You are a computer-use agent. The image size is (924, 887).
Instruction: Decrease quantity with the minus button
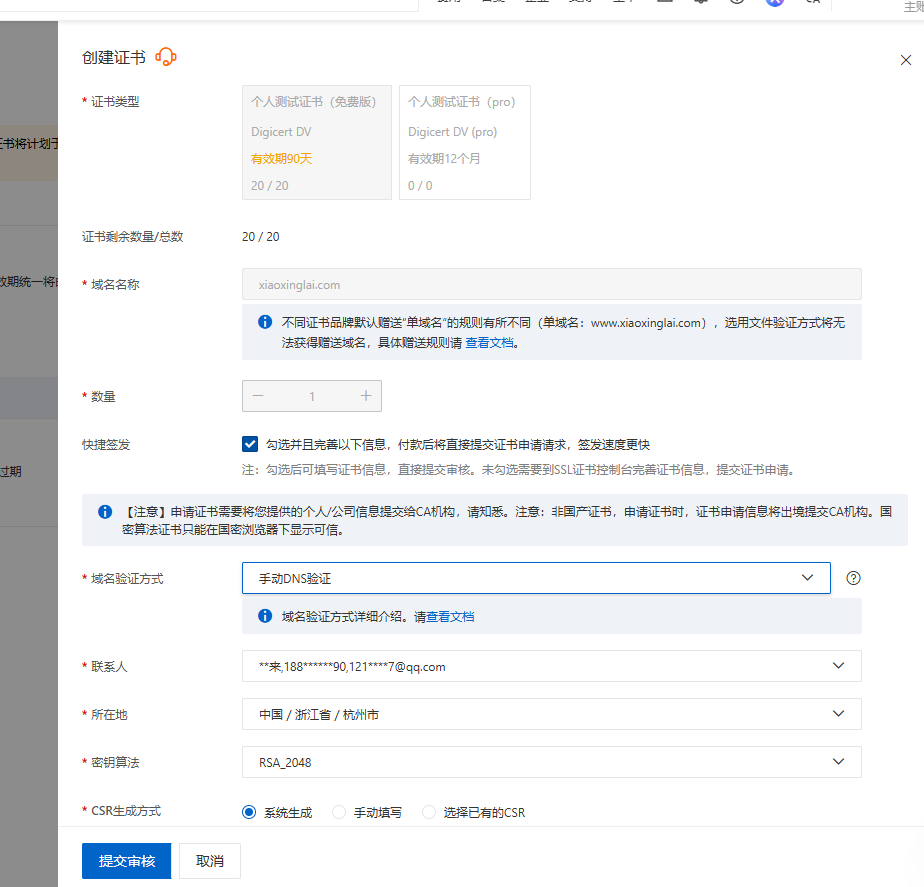coord(258,396)
